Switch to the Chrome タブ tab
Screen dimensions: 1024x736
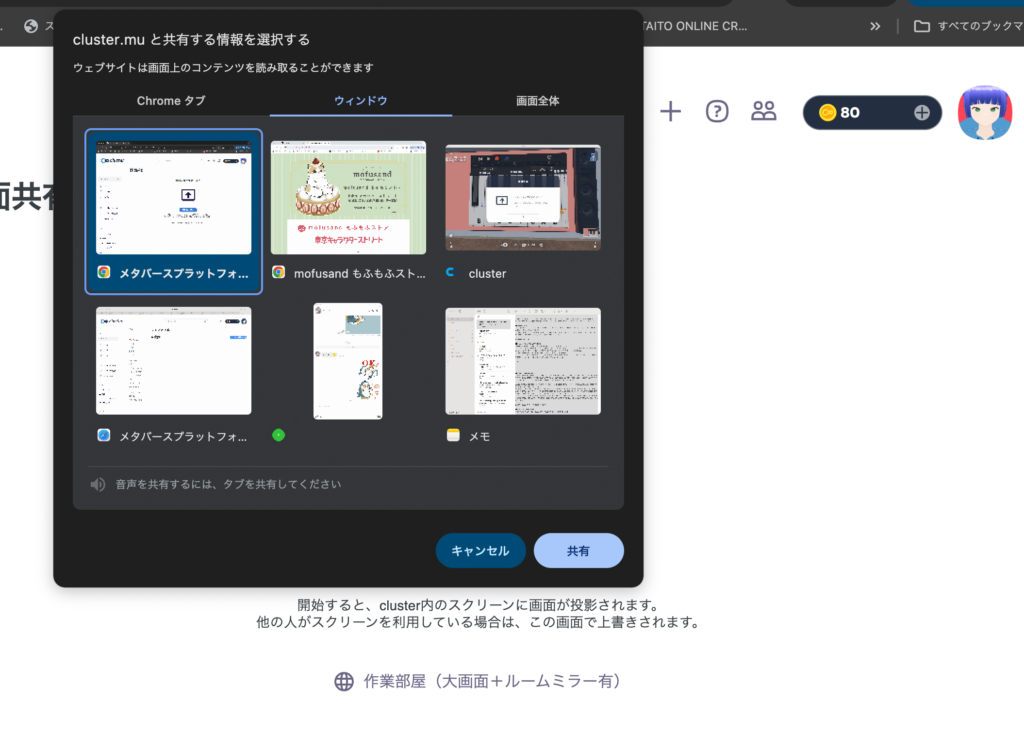171,101
